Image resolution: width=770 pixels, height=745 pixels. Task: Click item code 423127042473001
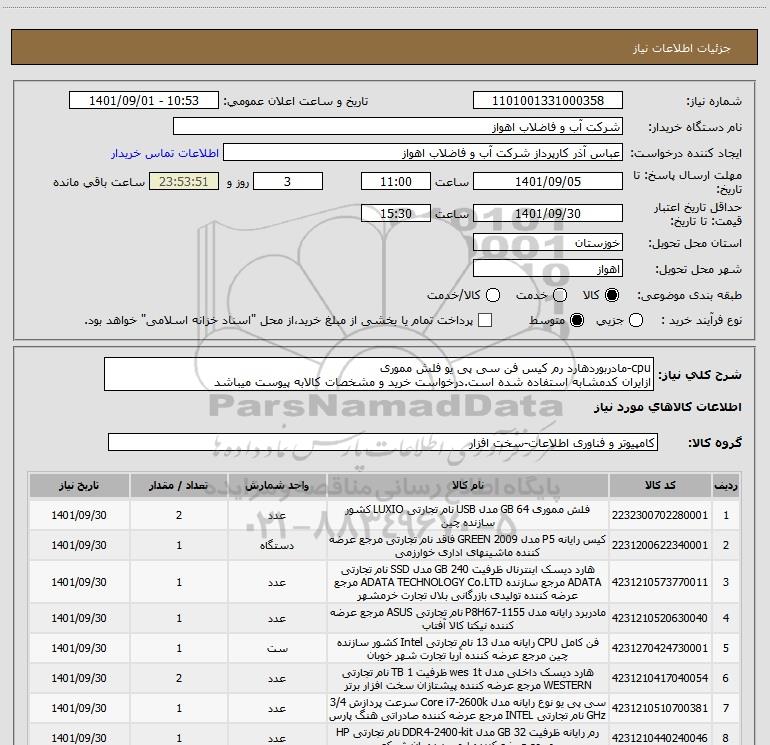pyautogui.click(x=660, y=648)
